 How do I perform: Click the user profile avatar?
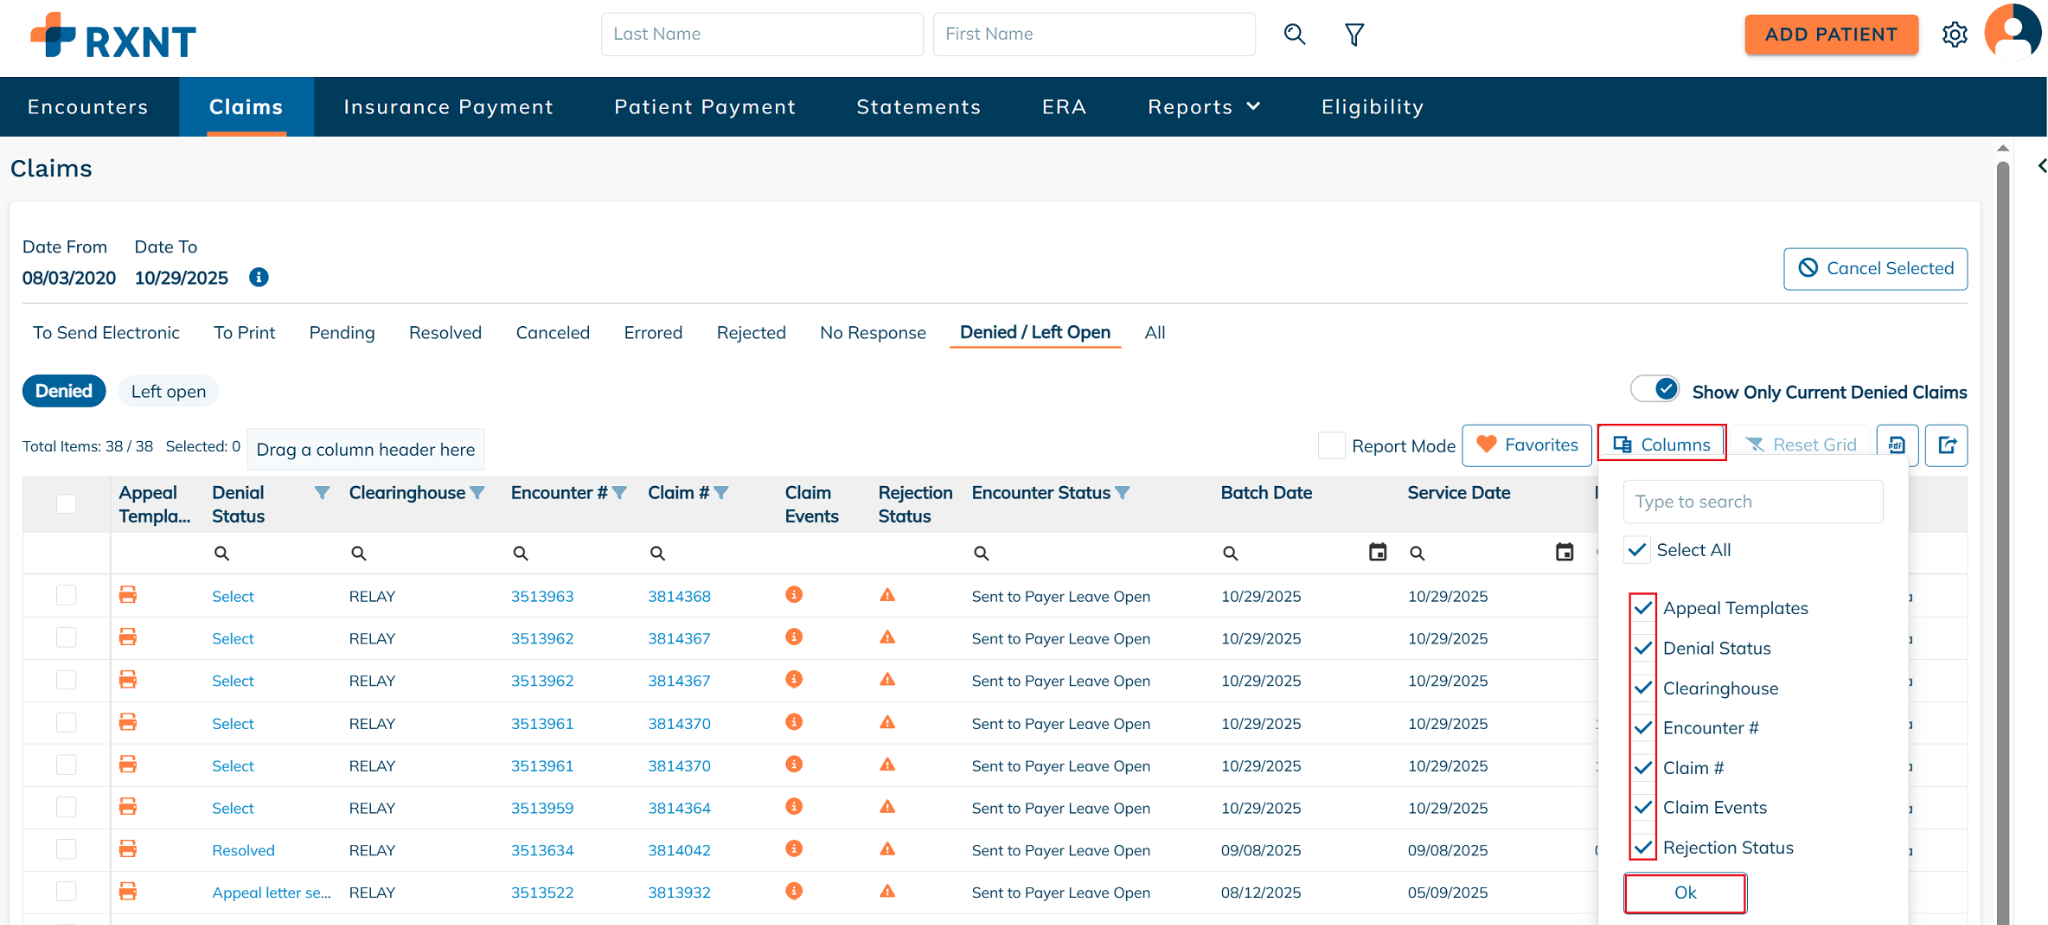2012,32
